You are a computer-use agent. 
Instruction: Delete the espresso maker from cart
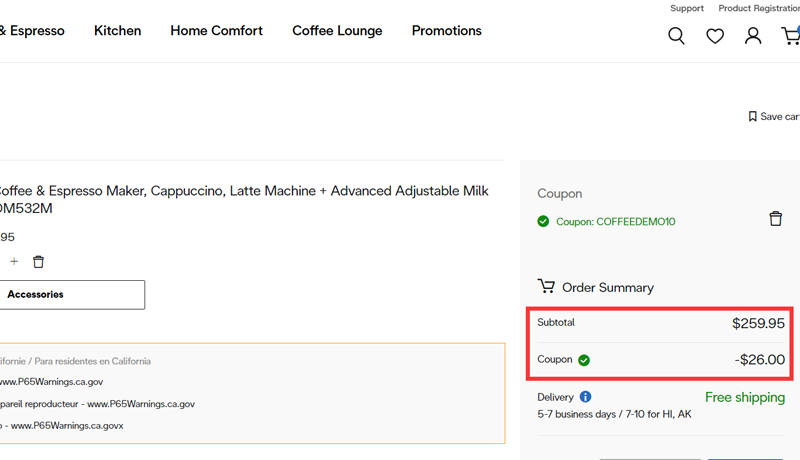(x=38, y=262)
